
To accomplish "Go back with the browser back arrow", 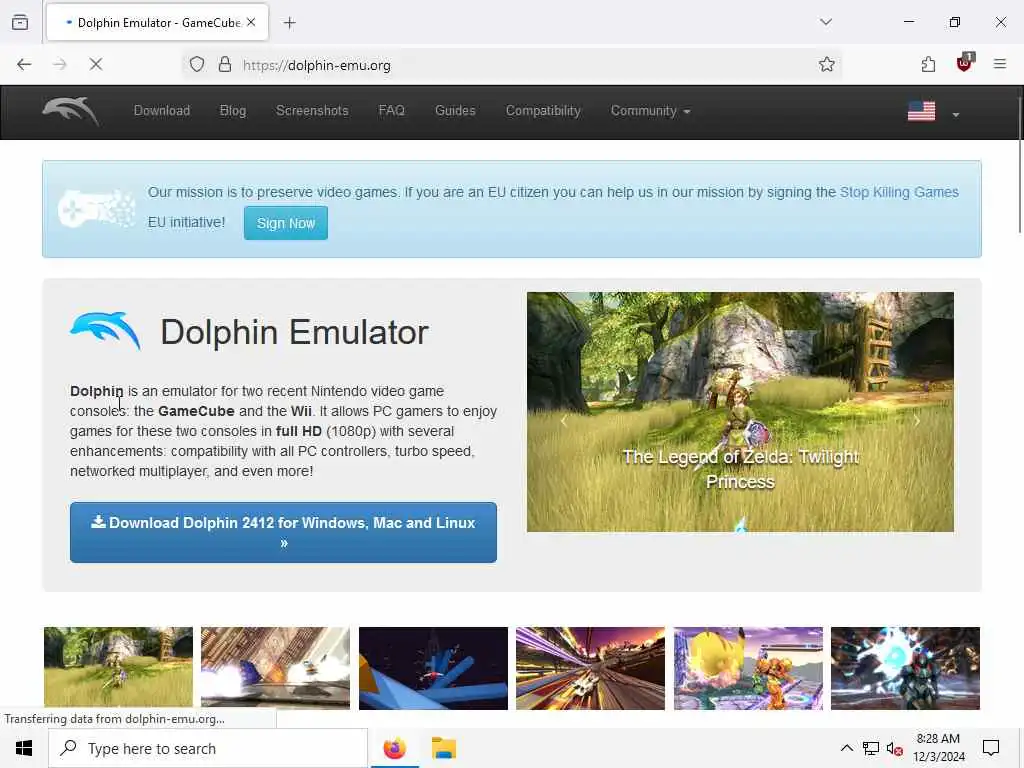I will pos(24,65).
